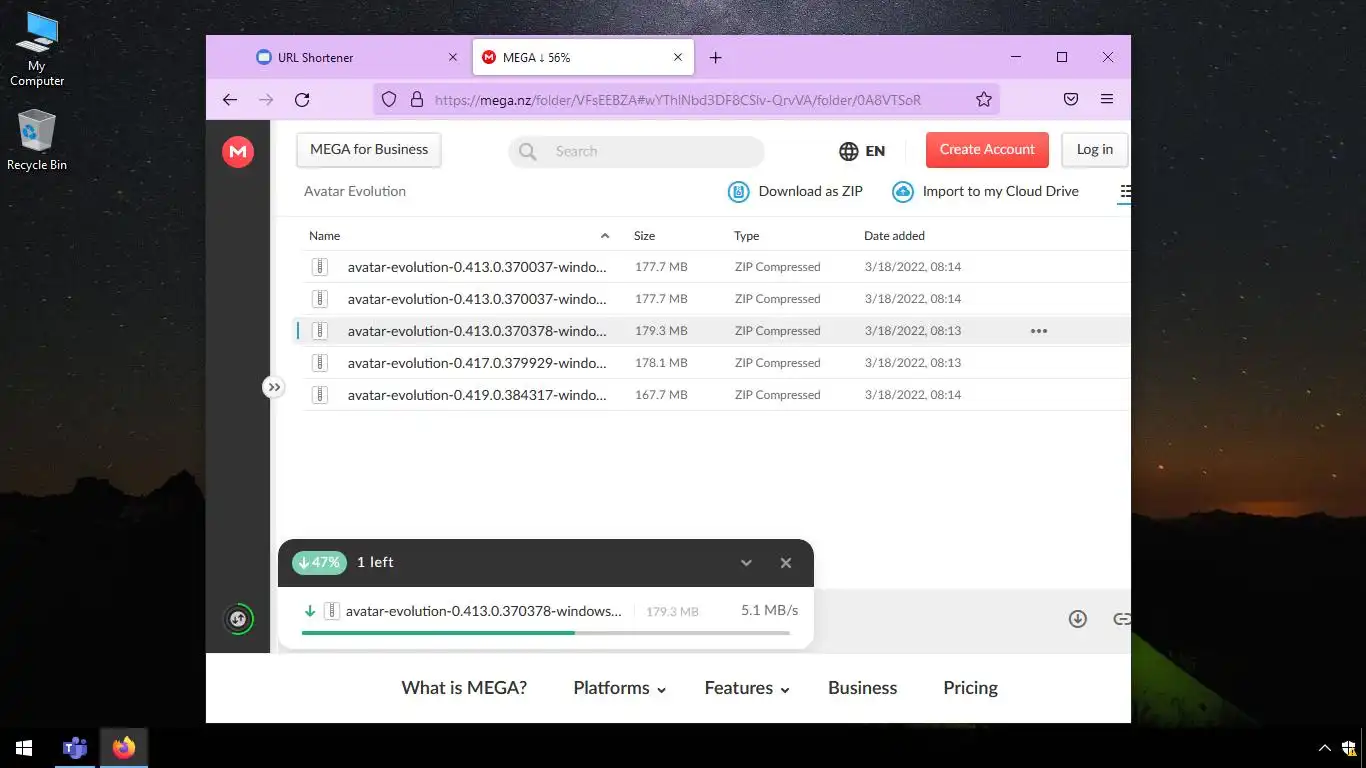Click the browser address bar URL
This screenshot has width=1366, height=768.
click(x=678, y=100)
